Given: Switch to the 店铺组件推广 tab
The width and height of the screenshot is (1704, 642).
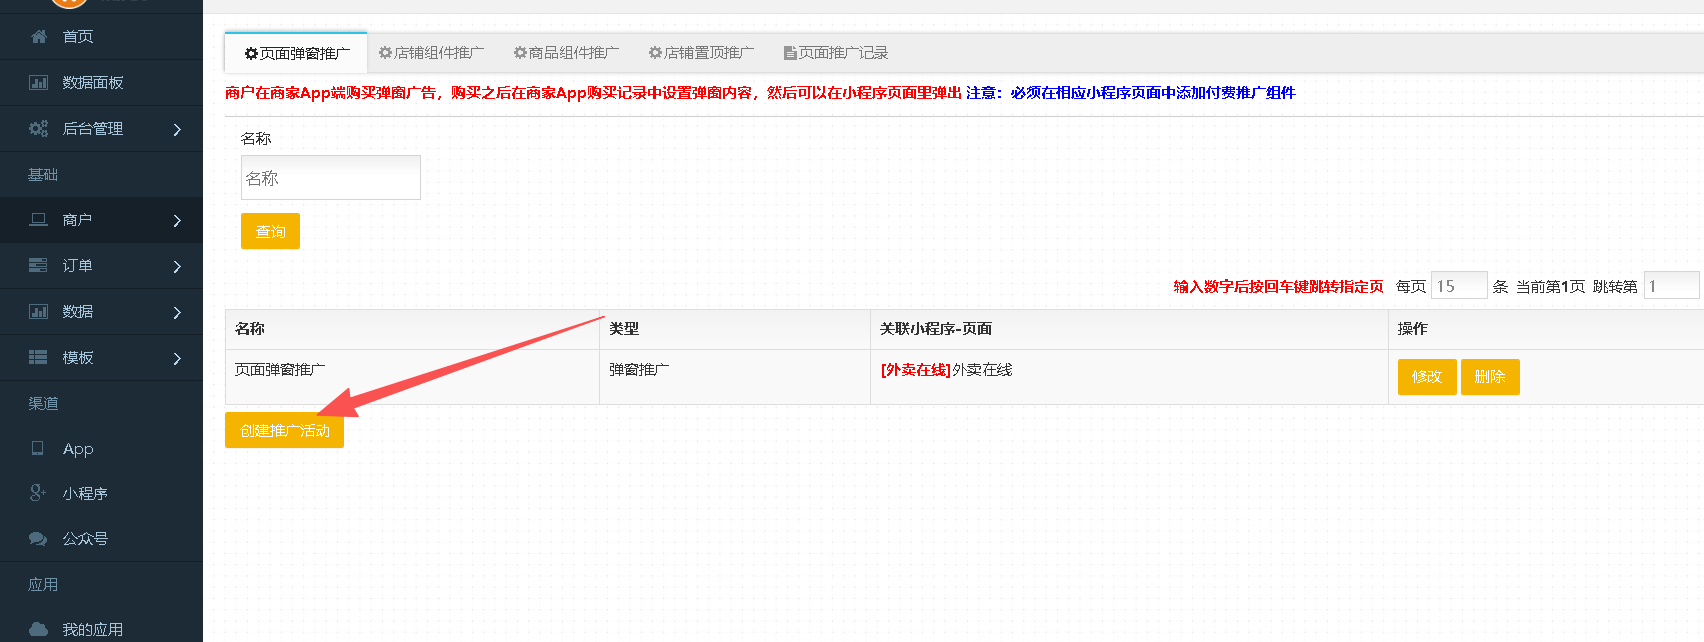Looking at the screenshot, I should pos(431,53).
